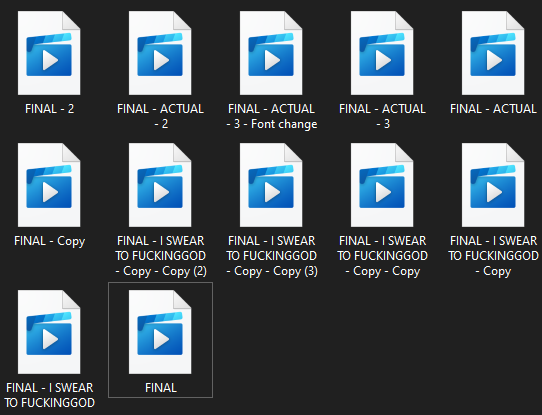Select the FINAL - Copy video file icon
The height and width of the screenshot is (415, 542).
coord(49,185)
